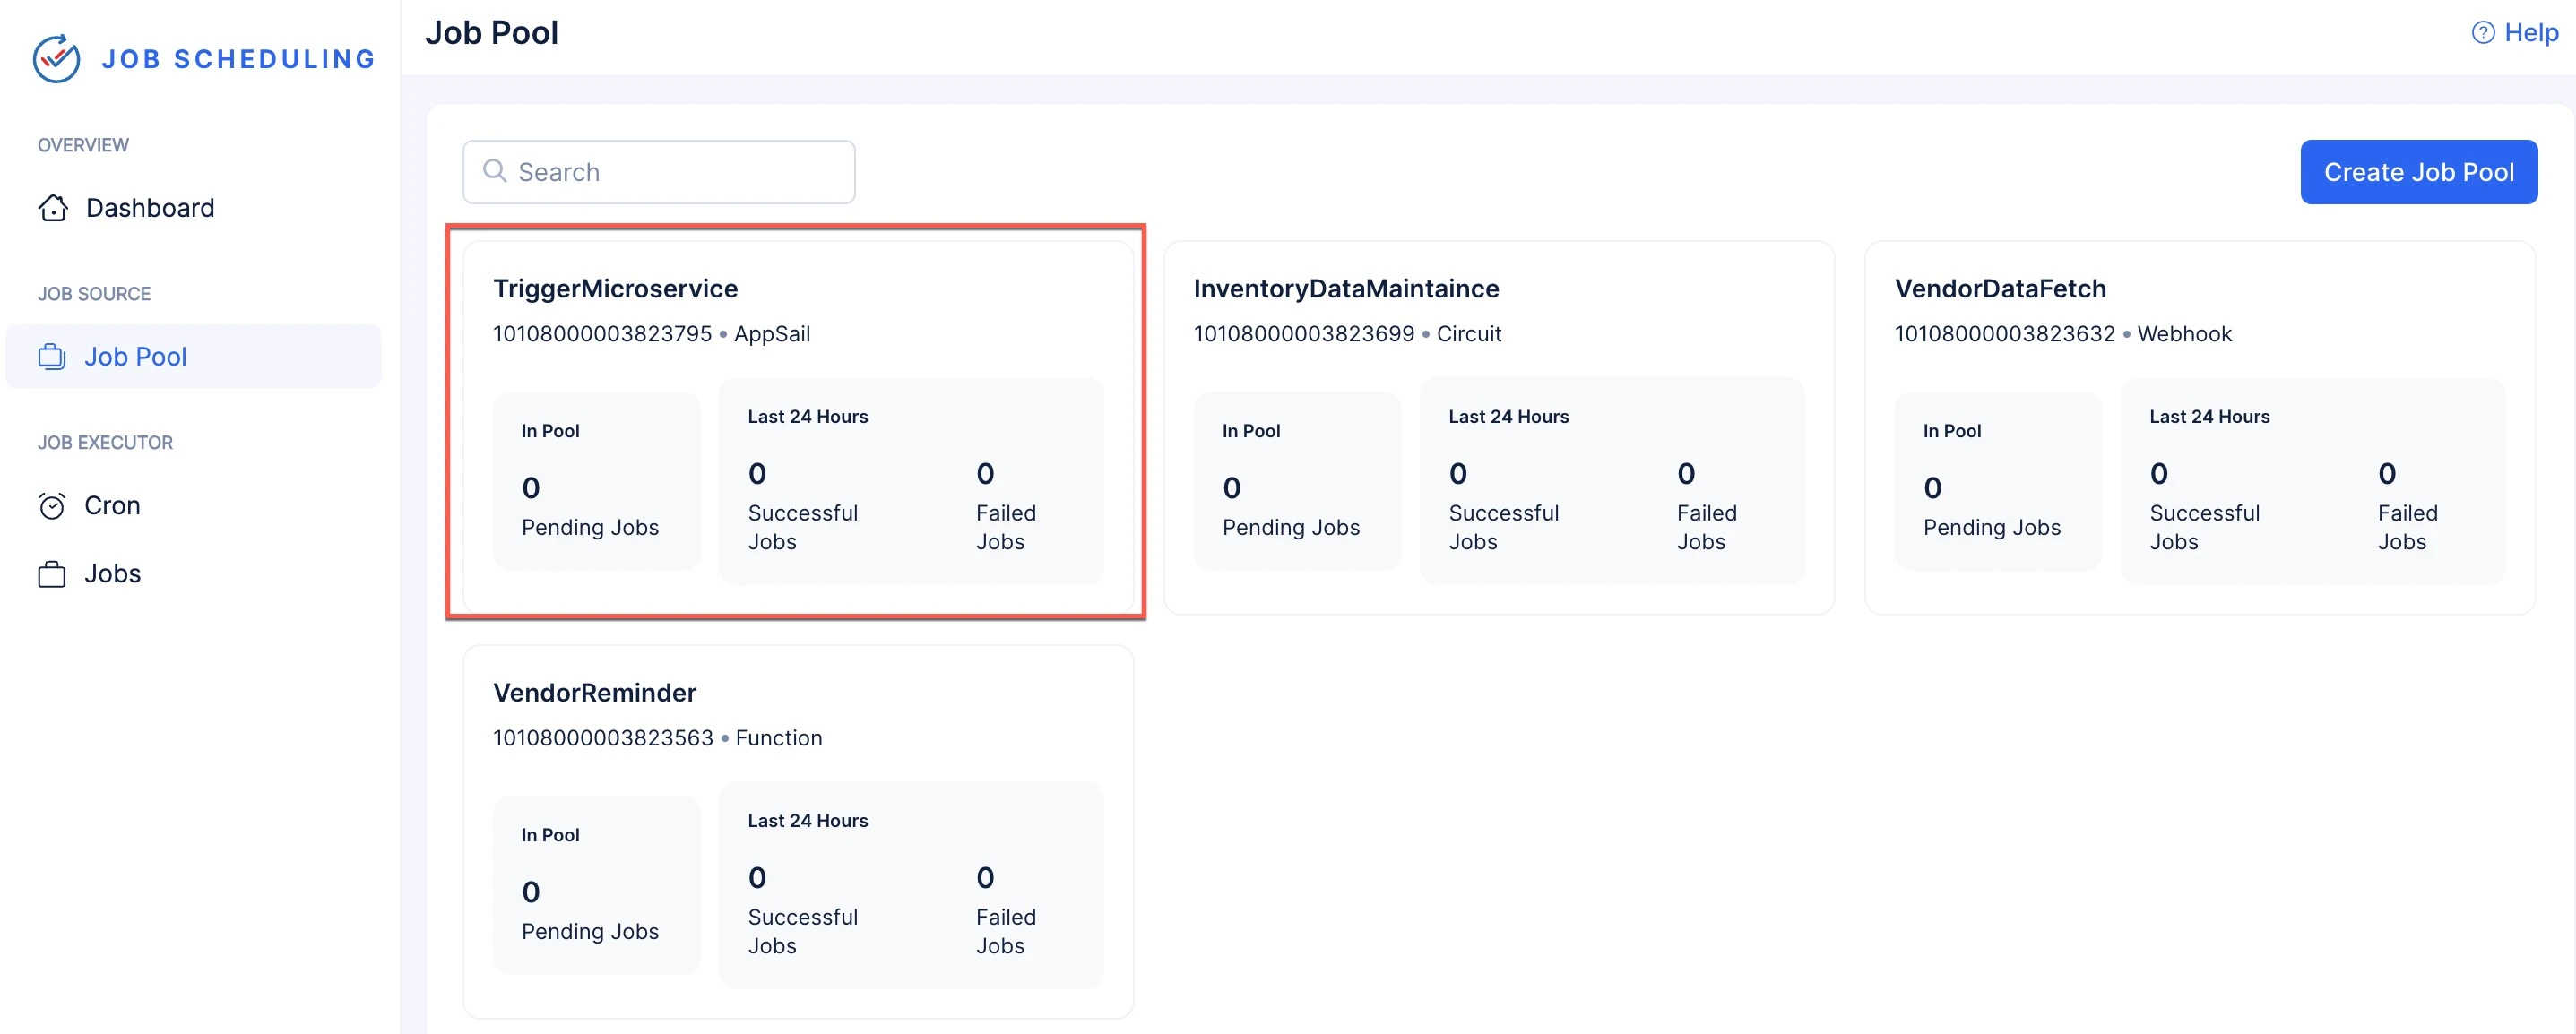Open the Dashboard menu item

[193, 208]
